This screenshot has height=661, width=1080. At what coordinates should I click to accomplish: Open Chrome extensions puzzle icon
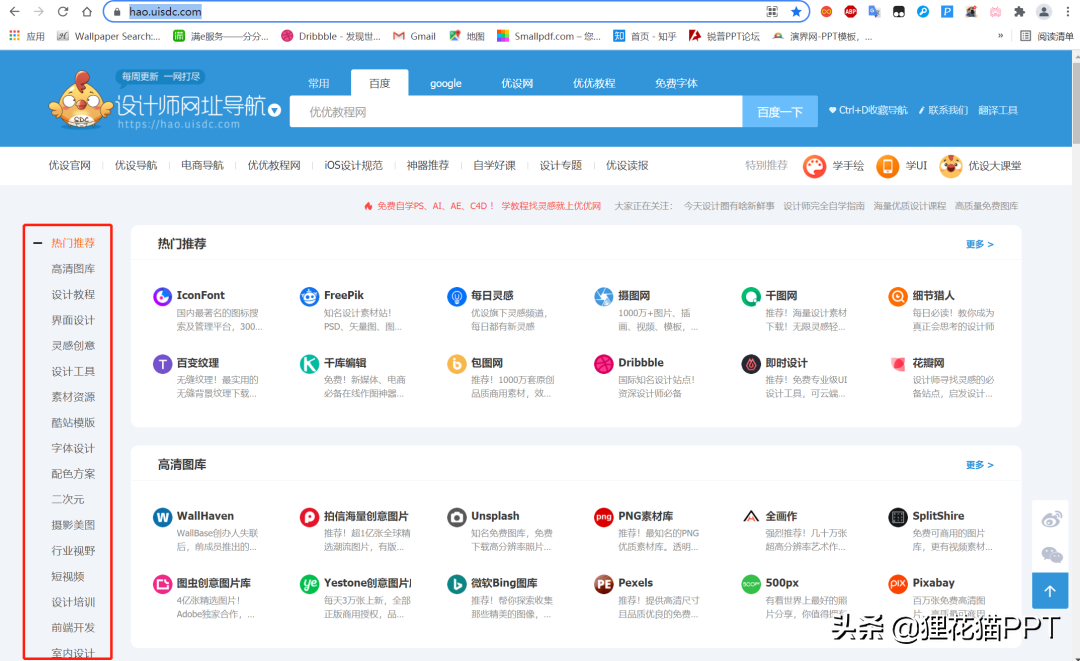point(1019,12)
